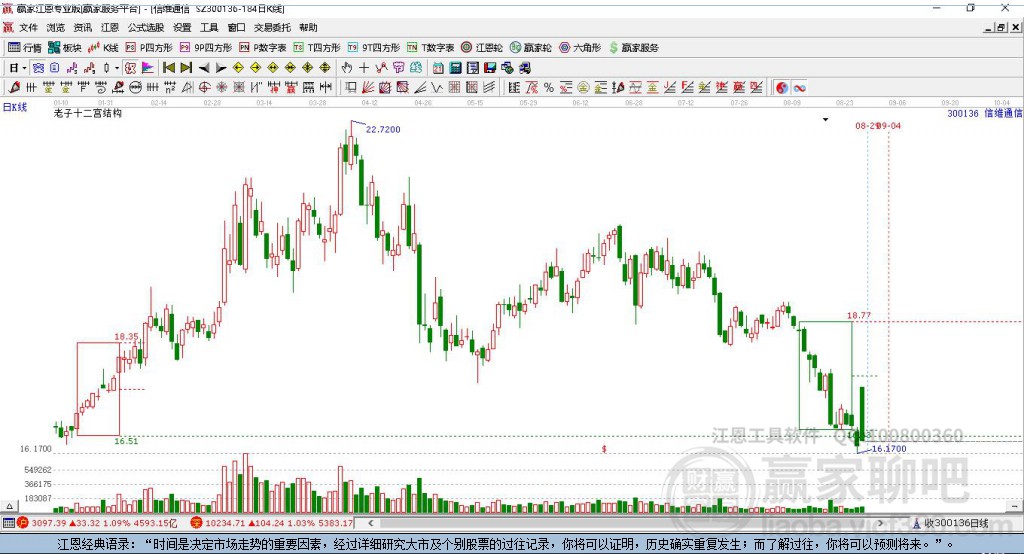The width and height of the screenshot is (1024, 554).
Task: Click the red floppy disk save icon
Action: (x=490, y=68)
